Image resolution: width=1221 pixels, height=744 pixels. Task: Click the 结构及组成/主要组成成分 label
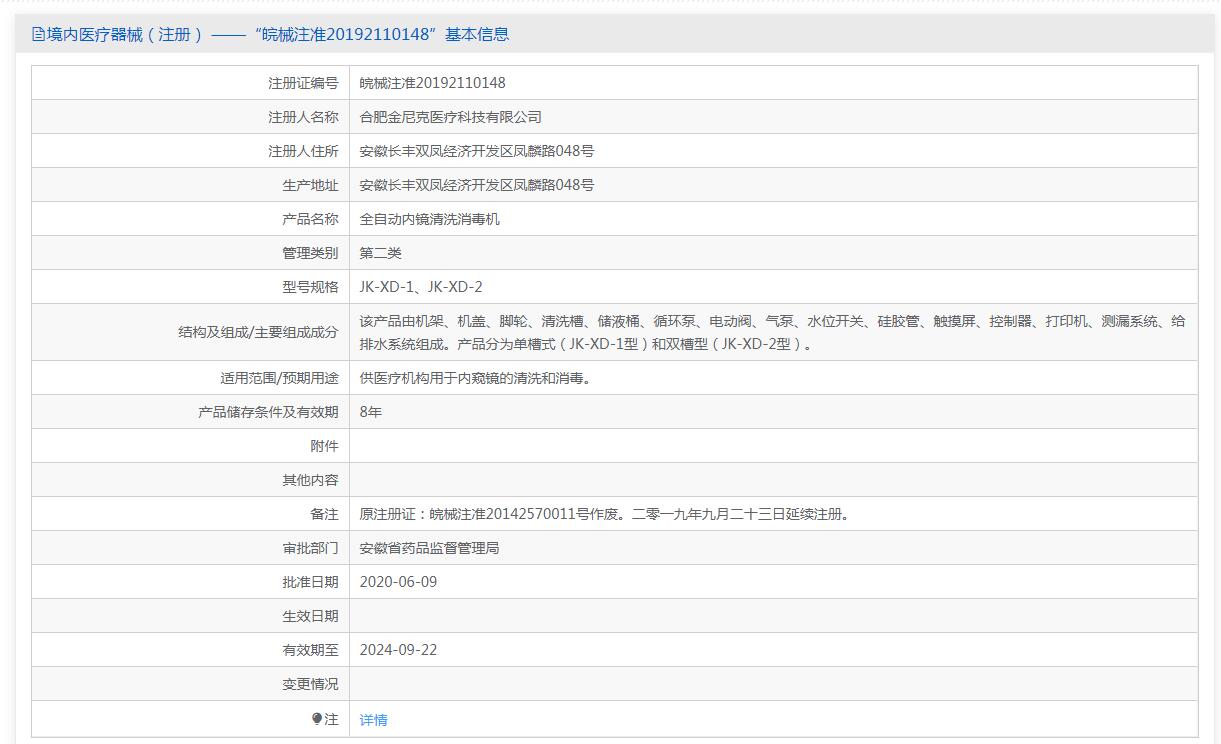click(x=258, y=332)
